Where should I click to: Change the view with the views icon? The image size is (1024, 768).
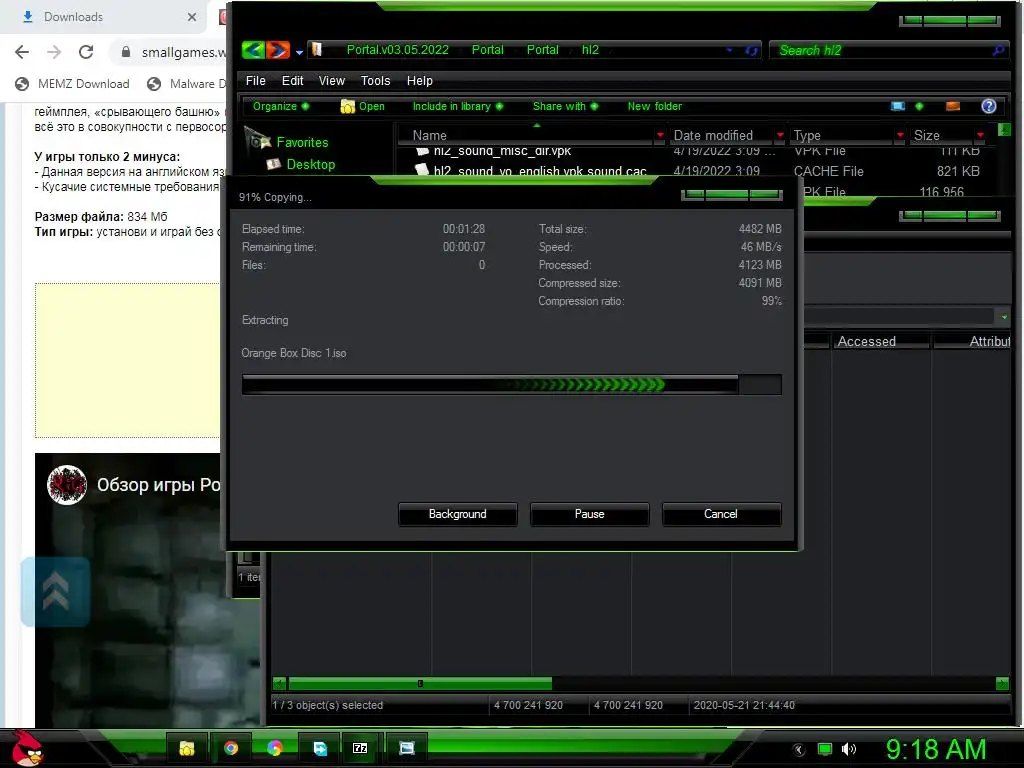coord(898,106)
